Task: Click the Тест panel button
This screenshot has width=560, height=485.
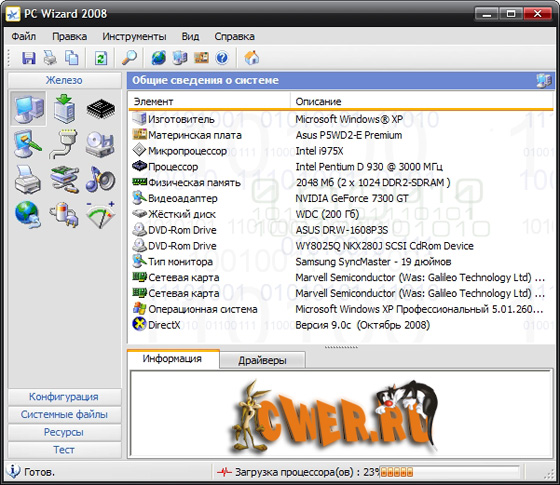Action: 64,450
